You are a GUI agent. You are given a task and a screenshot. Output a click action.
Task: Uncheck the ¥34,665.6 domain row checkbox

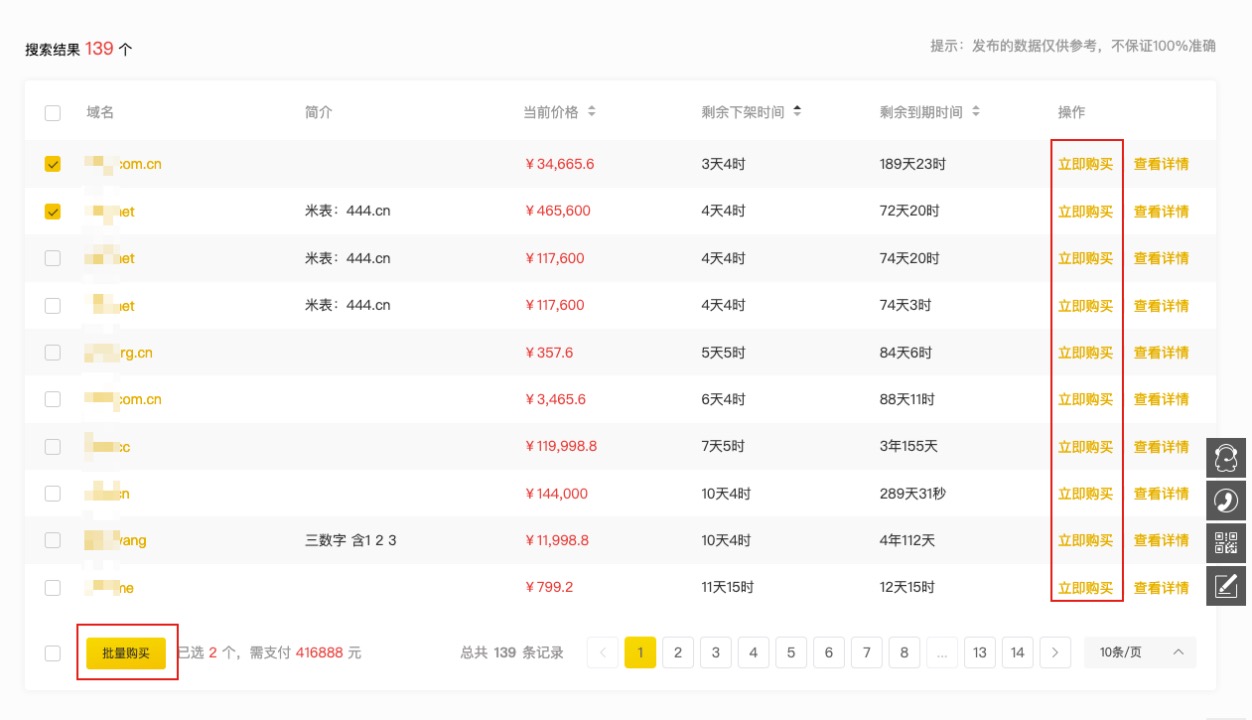click(x=53, y=164)
